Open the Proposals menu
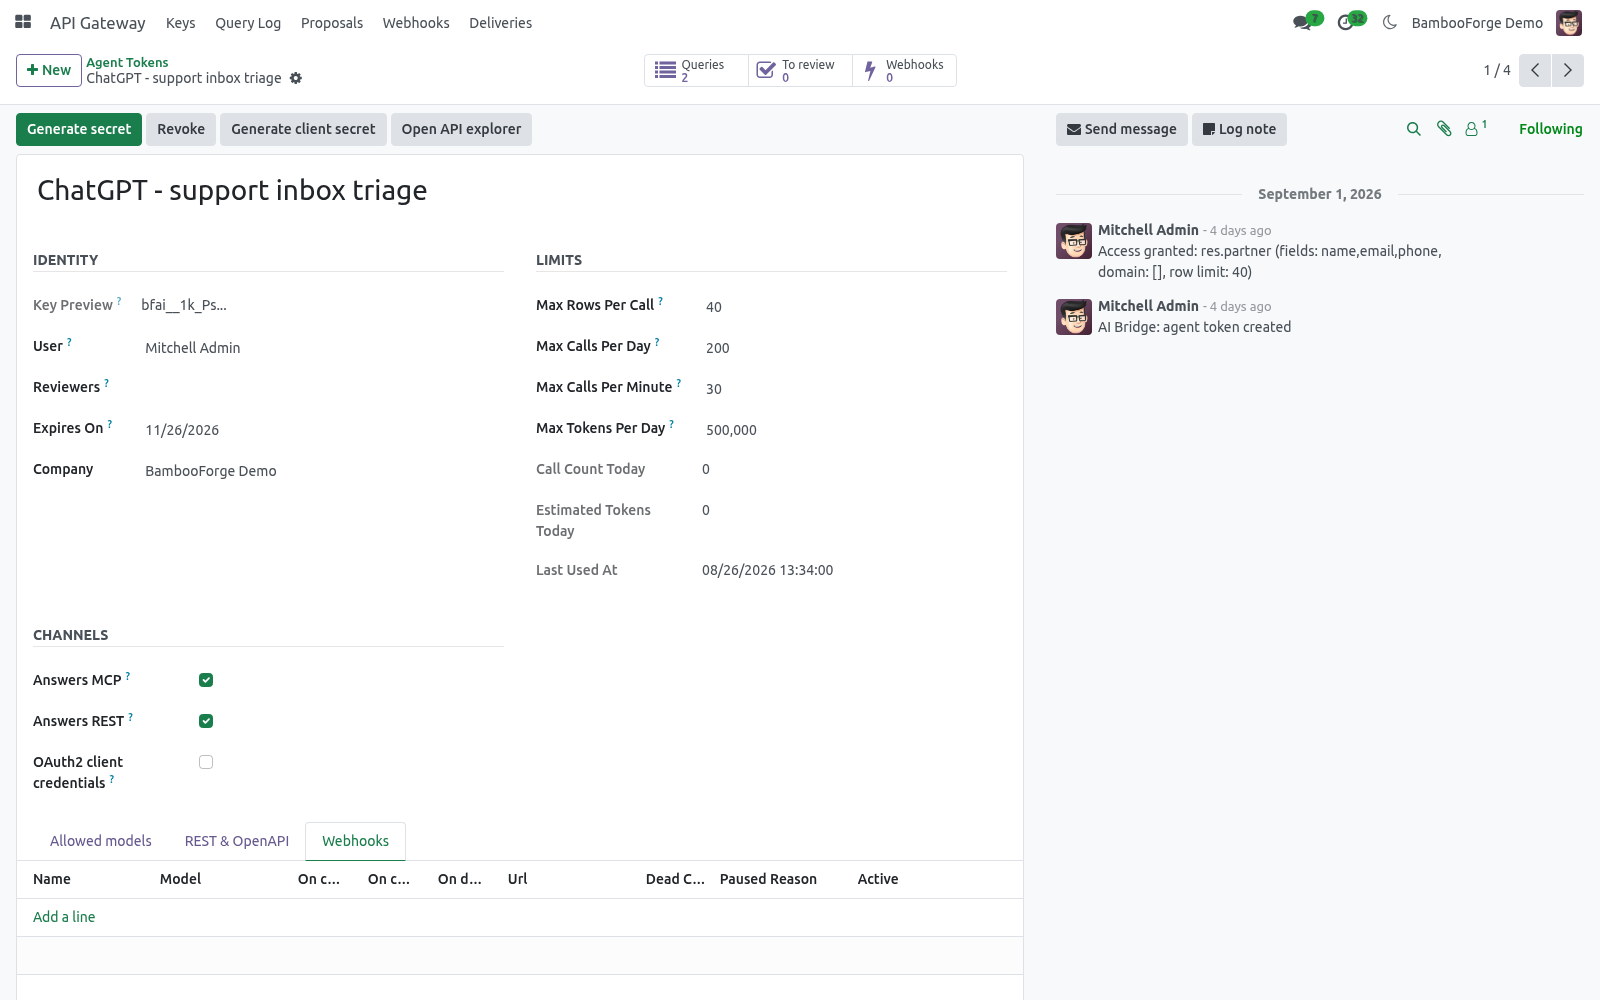 (332, 23)
